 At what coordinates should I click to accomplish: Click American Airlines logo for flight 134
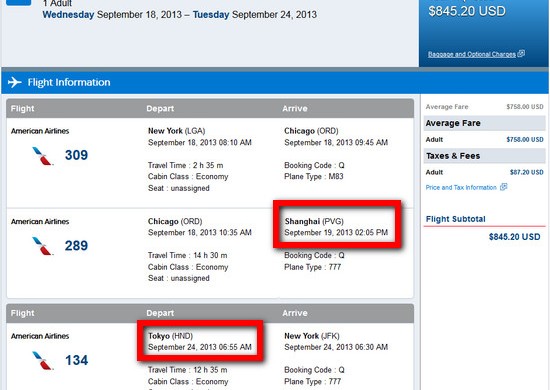42,361
